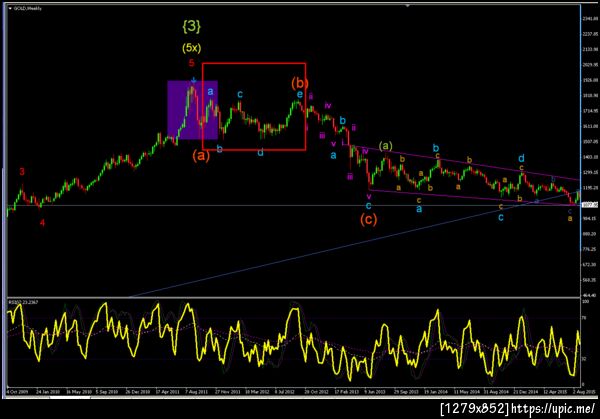Select the orange (a) correction label
Image resolution: width=600 pixels, height=419 pixels.
coord(201,155)
